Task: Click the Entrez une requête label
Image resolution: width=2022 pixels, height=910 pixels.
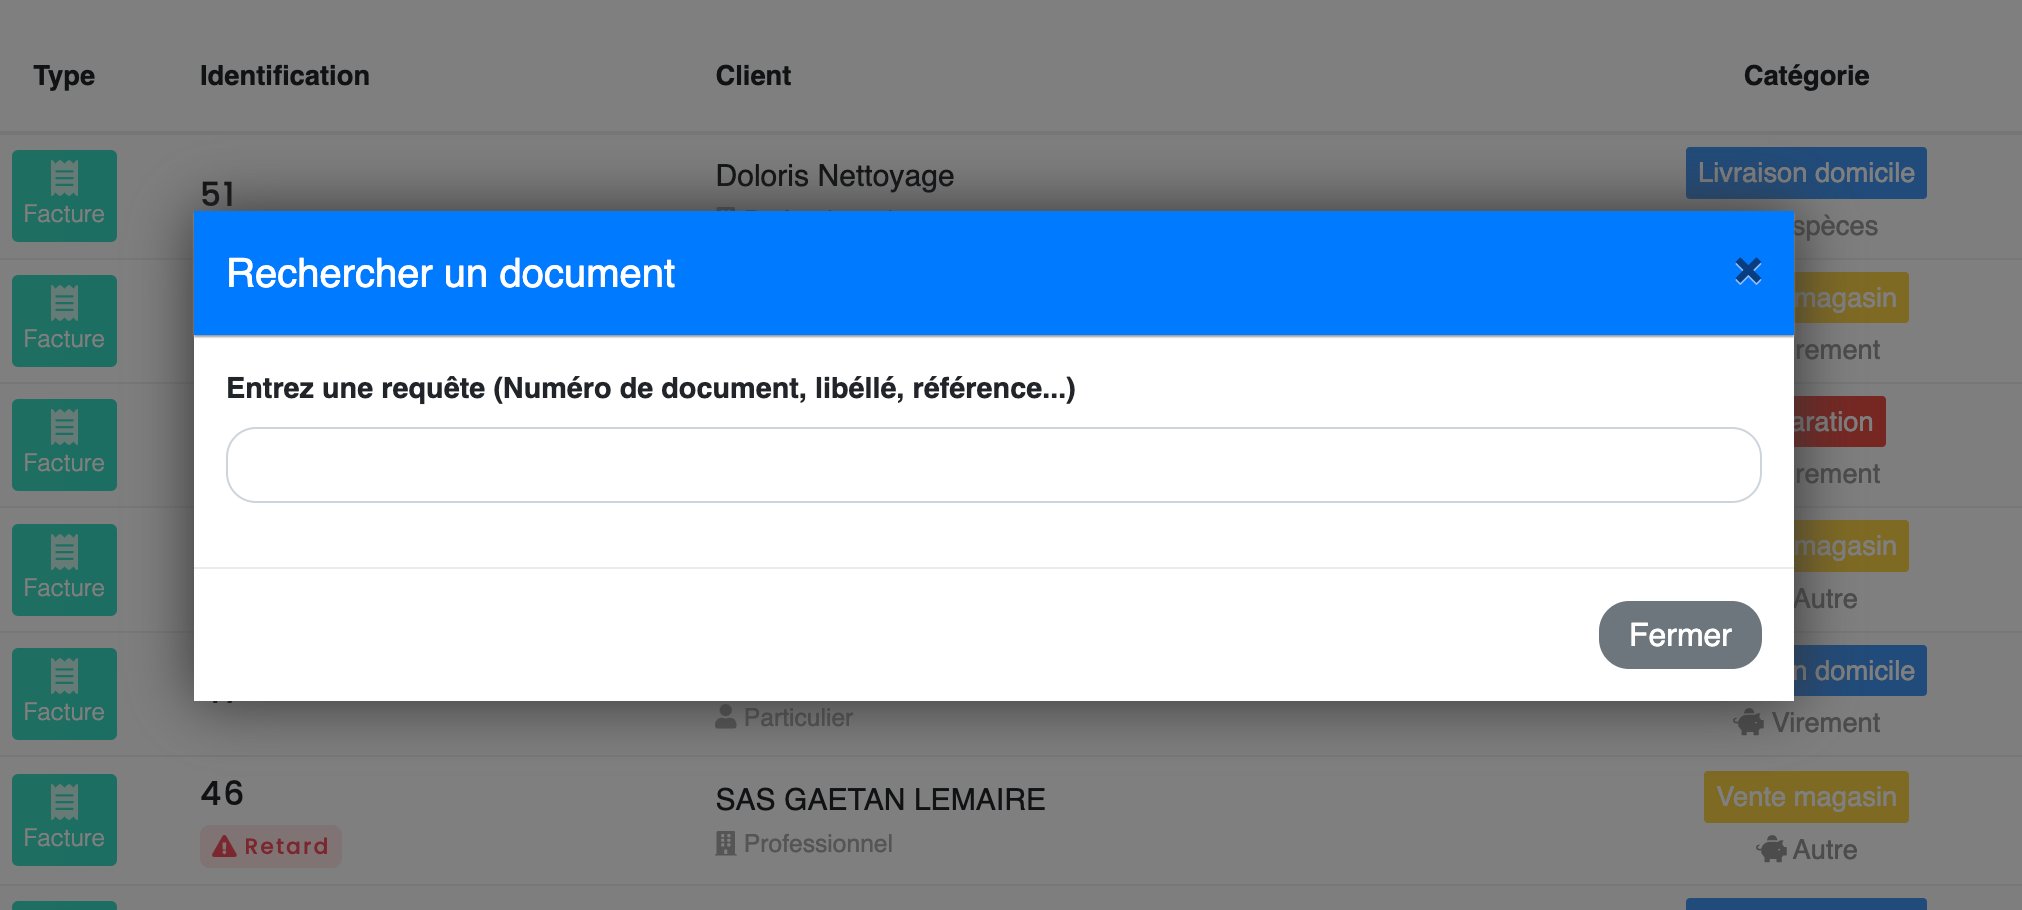Action: point(651,388)
